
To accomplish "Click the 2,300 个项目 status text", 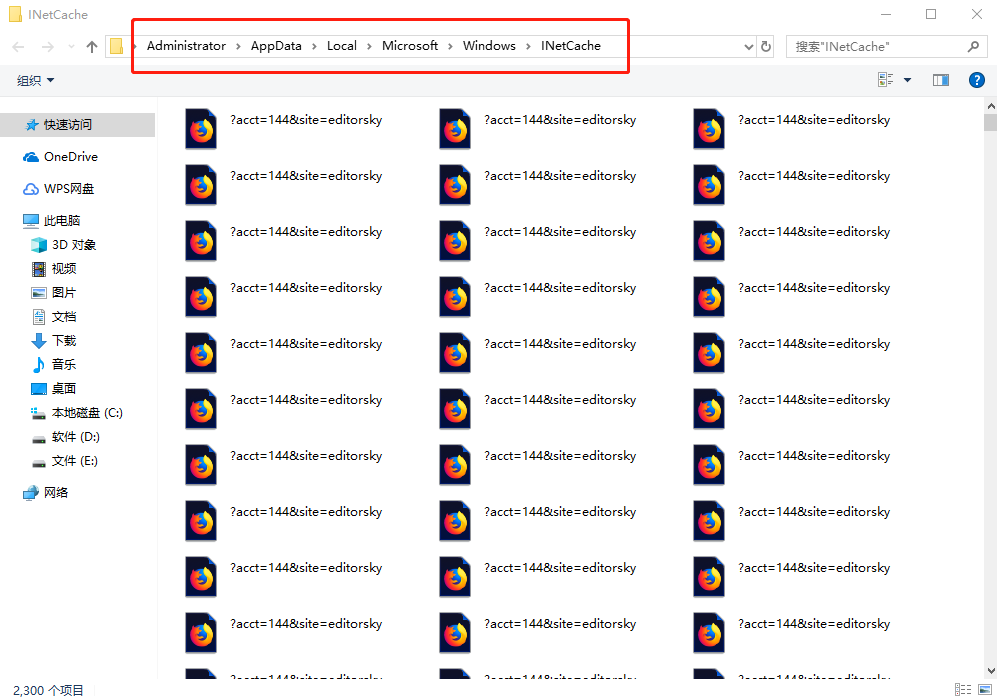I will (48, 690).
